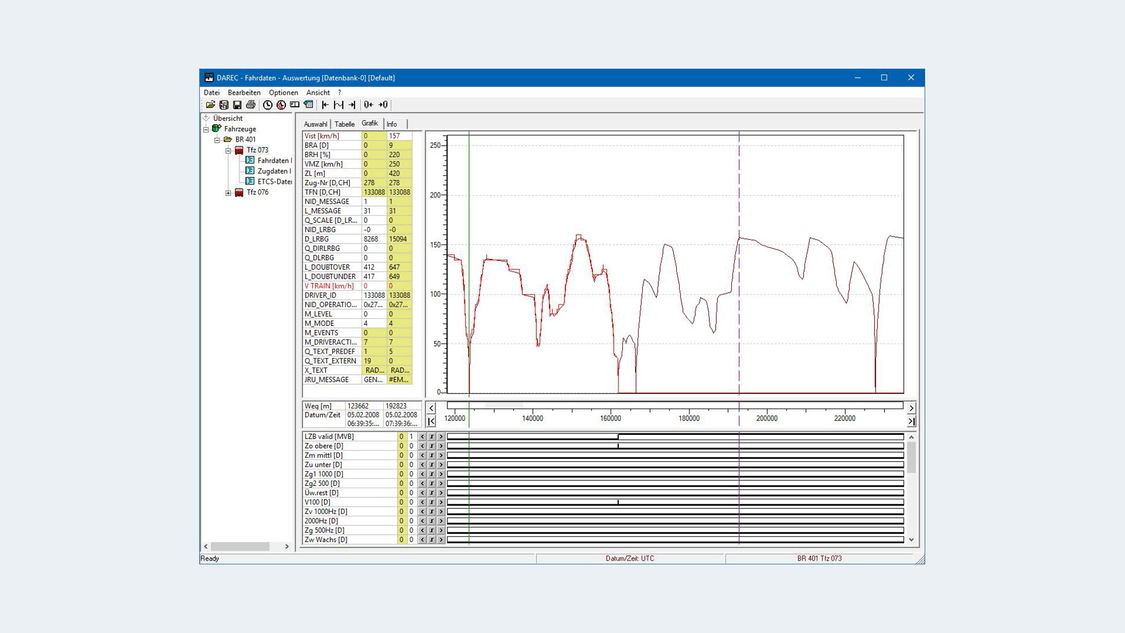Click scroll-down arrow of signal list
Image resolution: width=1125 pixels, height=633 pixels.
[911, 540]
